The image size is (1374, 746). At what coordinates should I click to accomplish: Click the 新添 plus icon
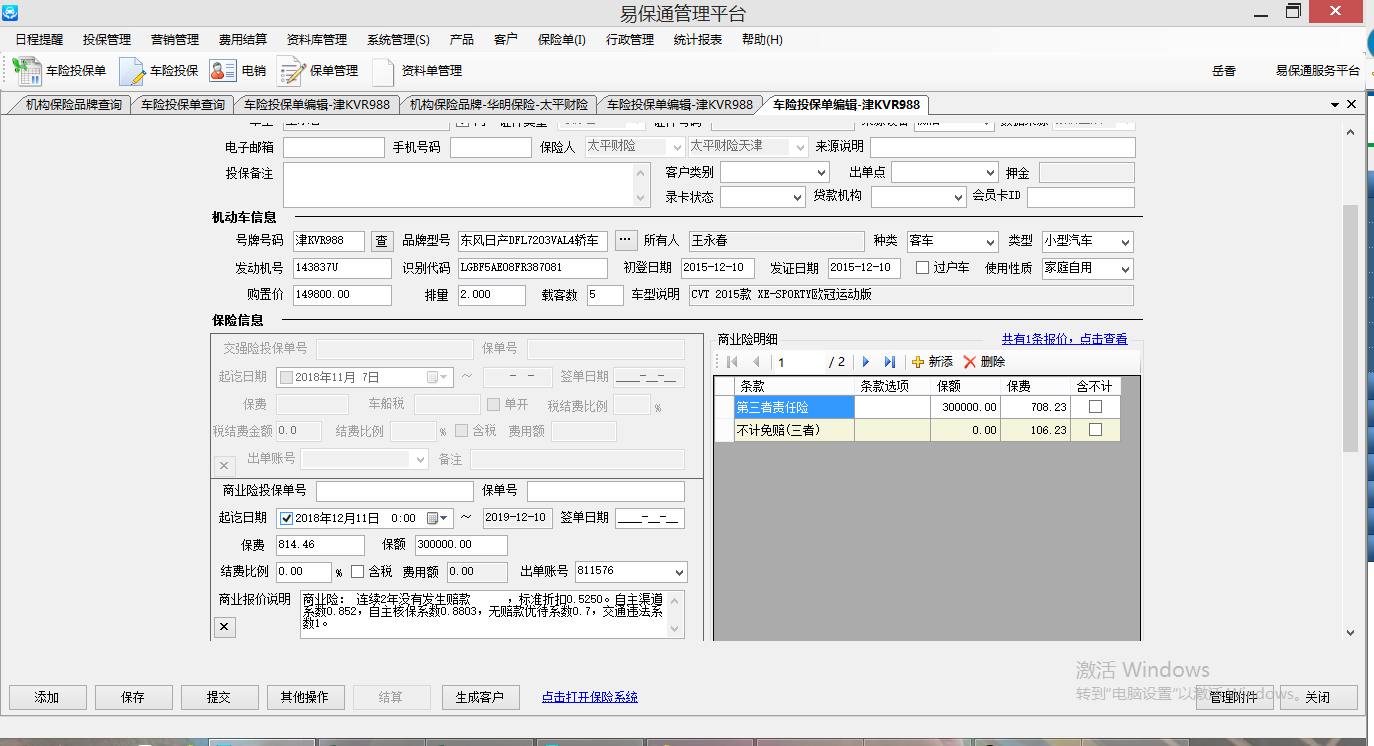[918, 362]
